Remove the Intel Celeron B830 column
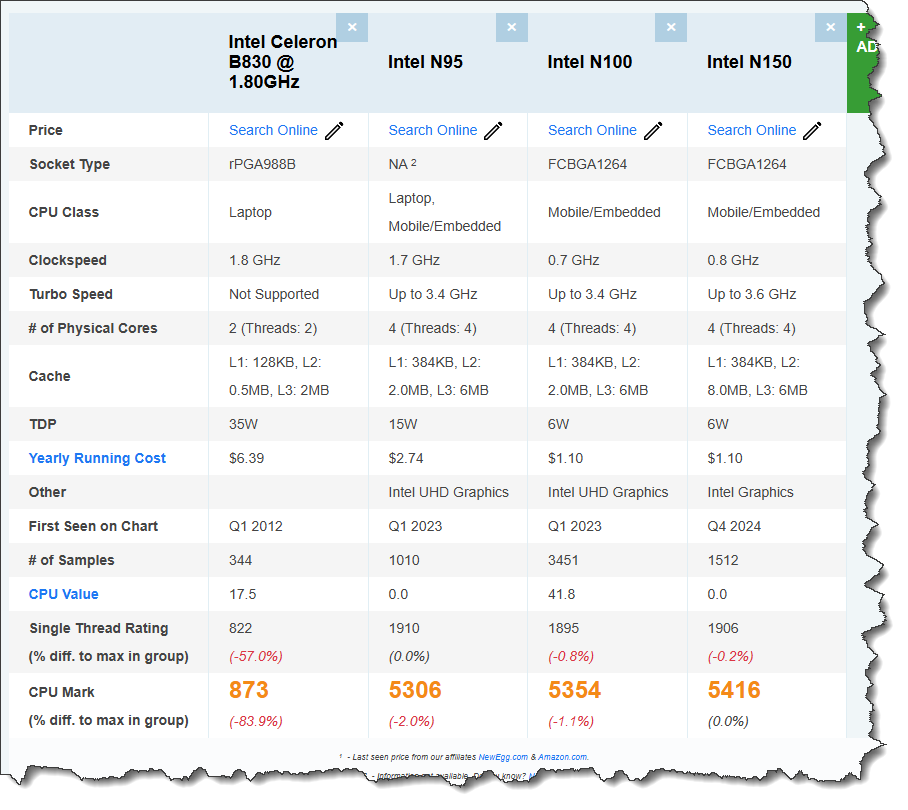 pos(352,27)
